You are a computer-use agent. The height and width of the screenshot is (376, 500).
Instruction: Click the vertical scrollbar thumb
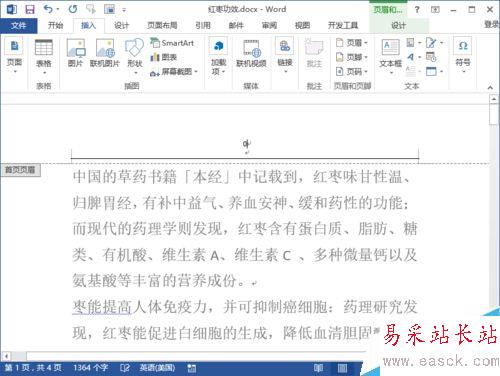(494, 114)
